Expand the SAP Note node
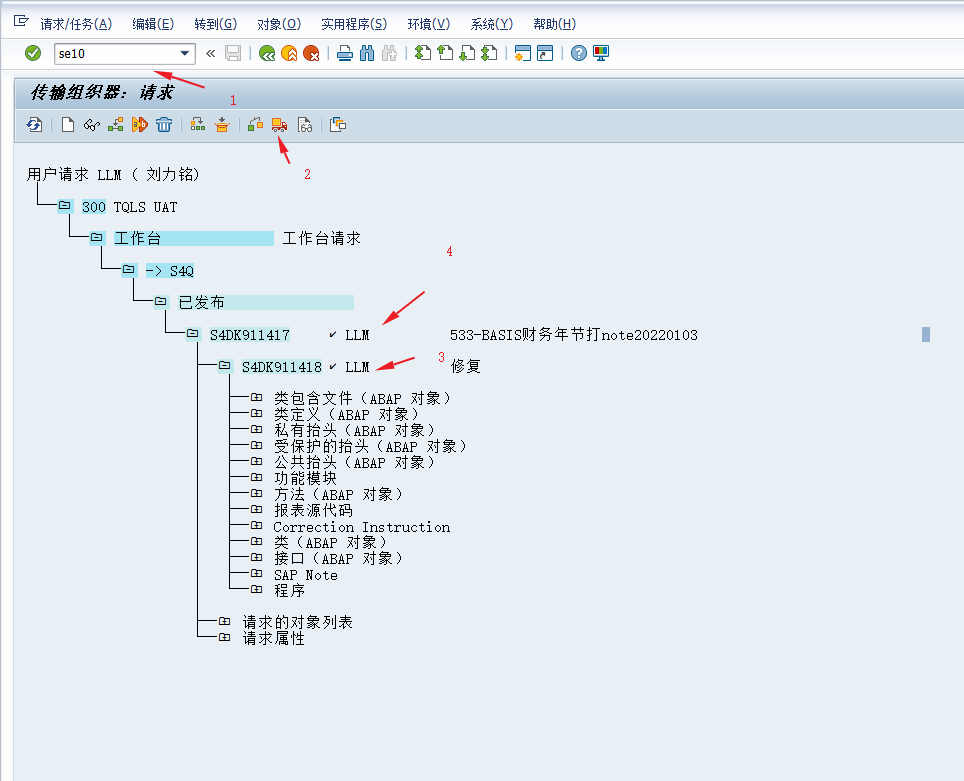964x781 pixels. (x=257, y=574)
